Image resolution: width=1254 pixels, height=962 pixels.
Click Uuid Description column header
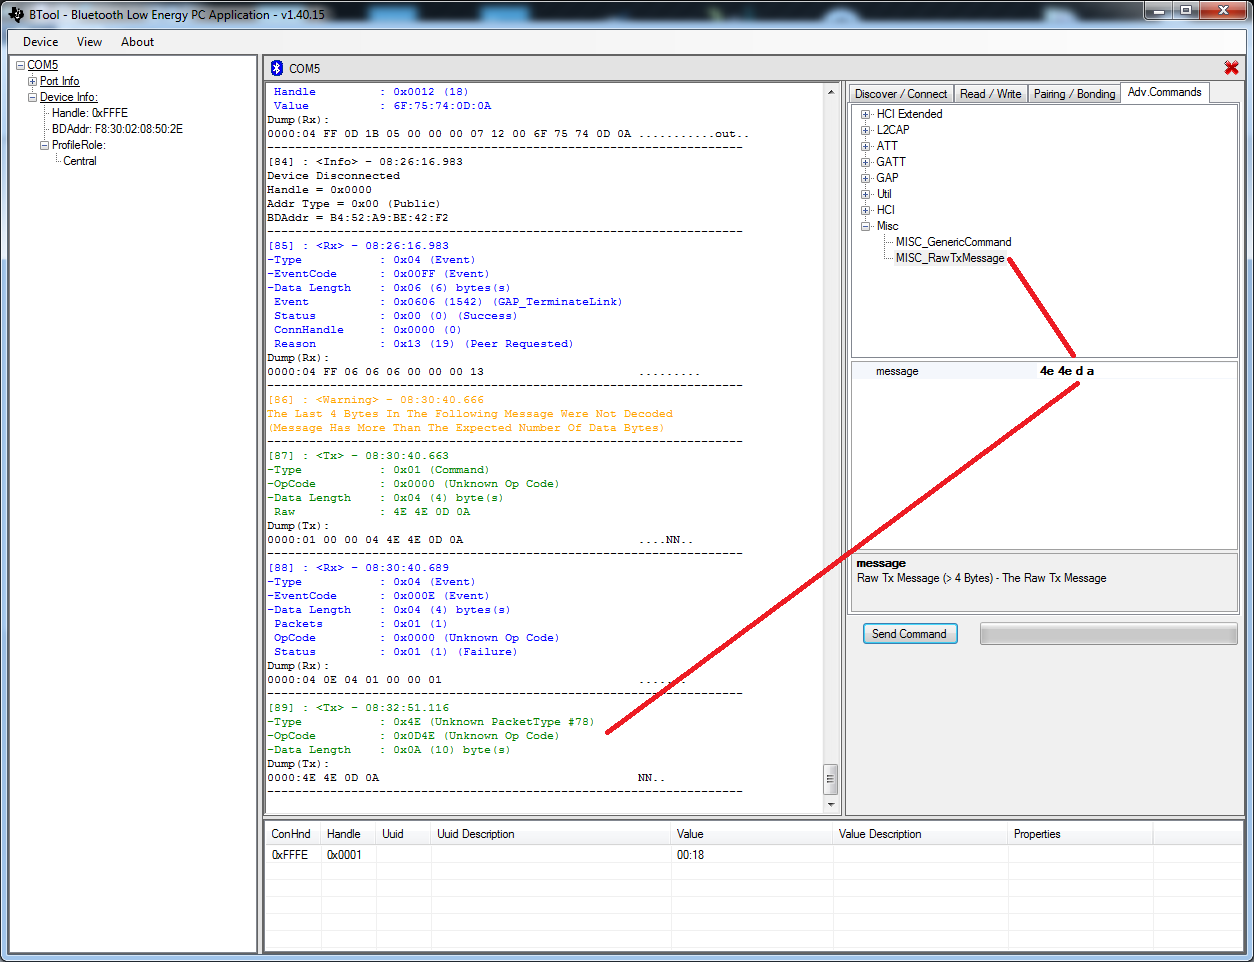coord(551,834)
